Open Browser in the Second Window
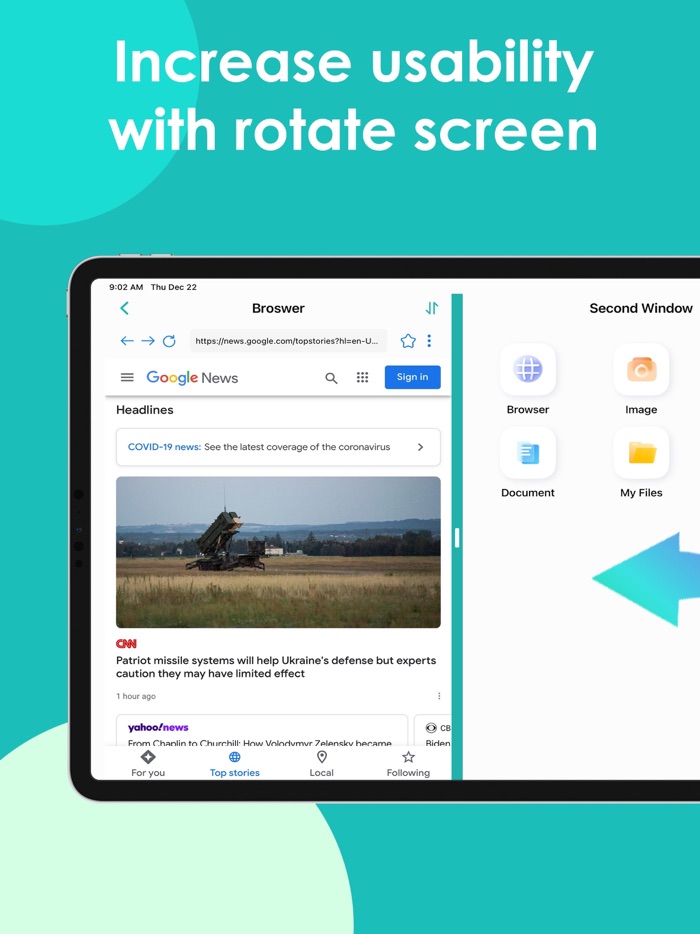The image size is (700, 934). [x=528, y=379]
